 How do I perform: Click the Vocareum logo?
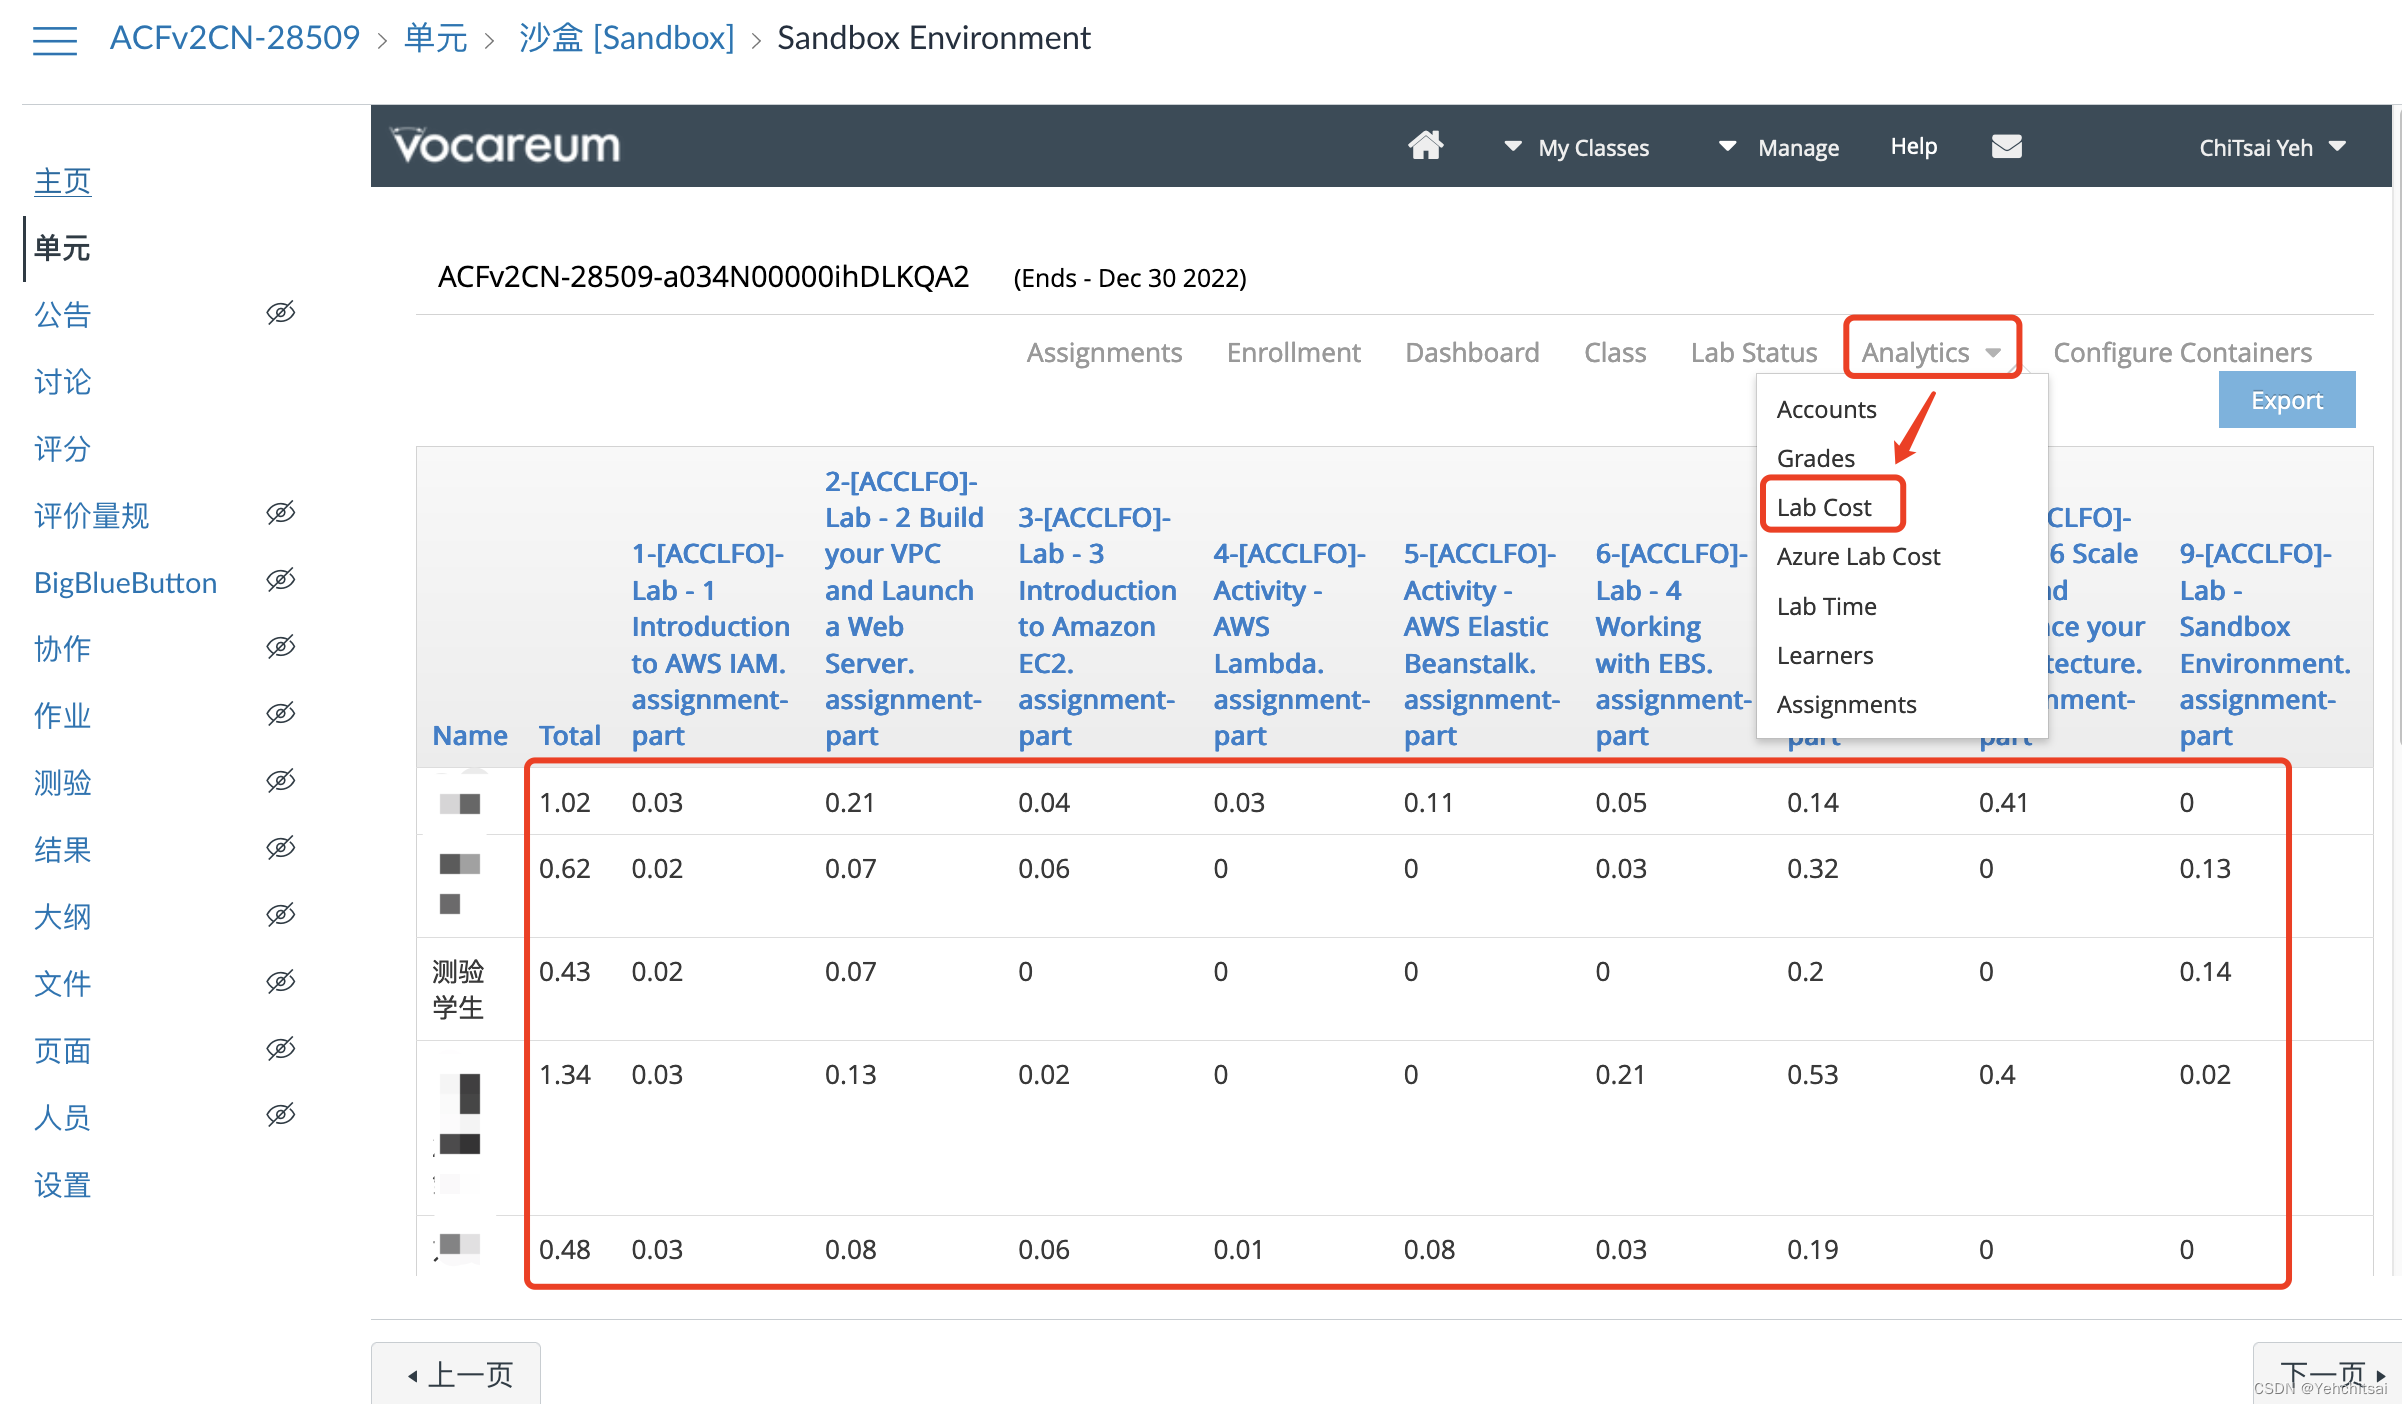505,146
